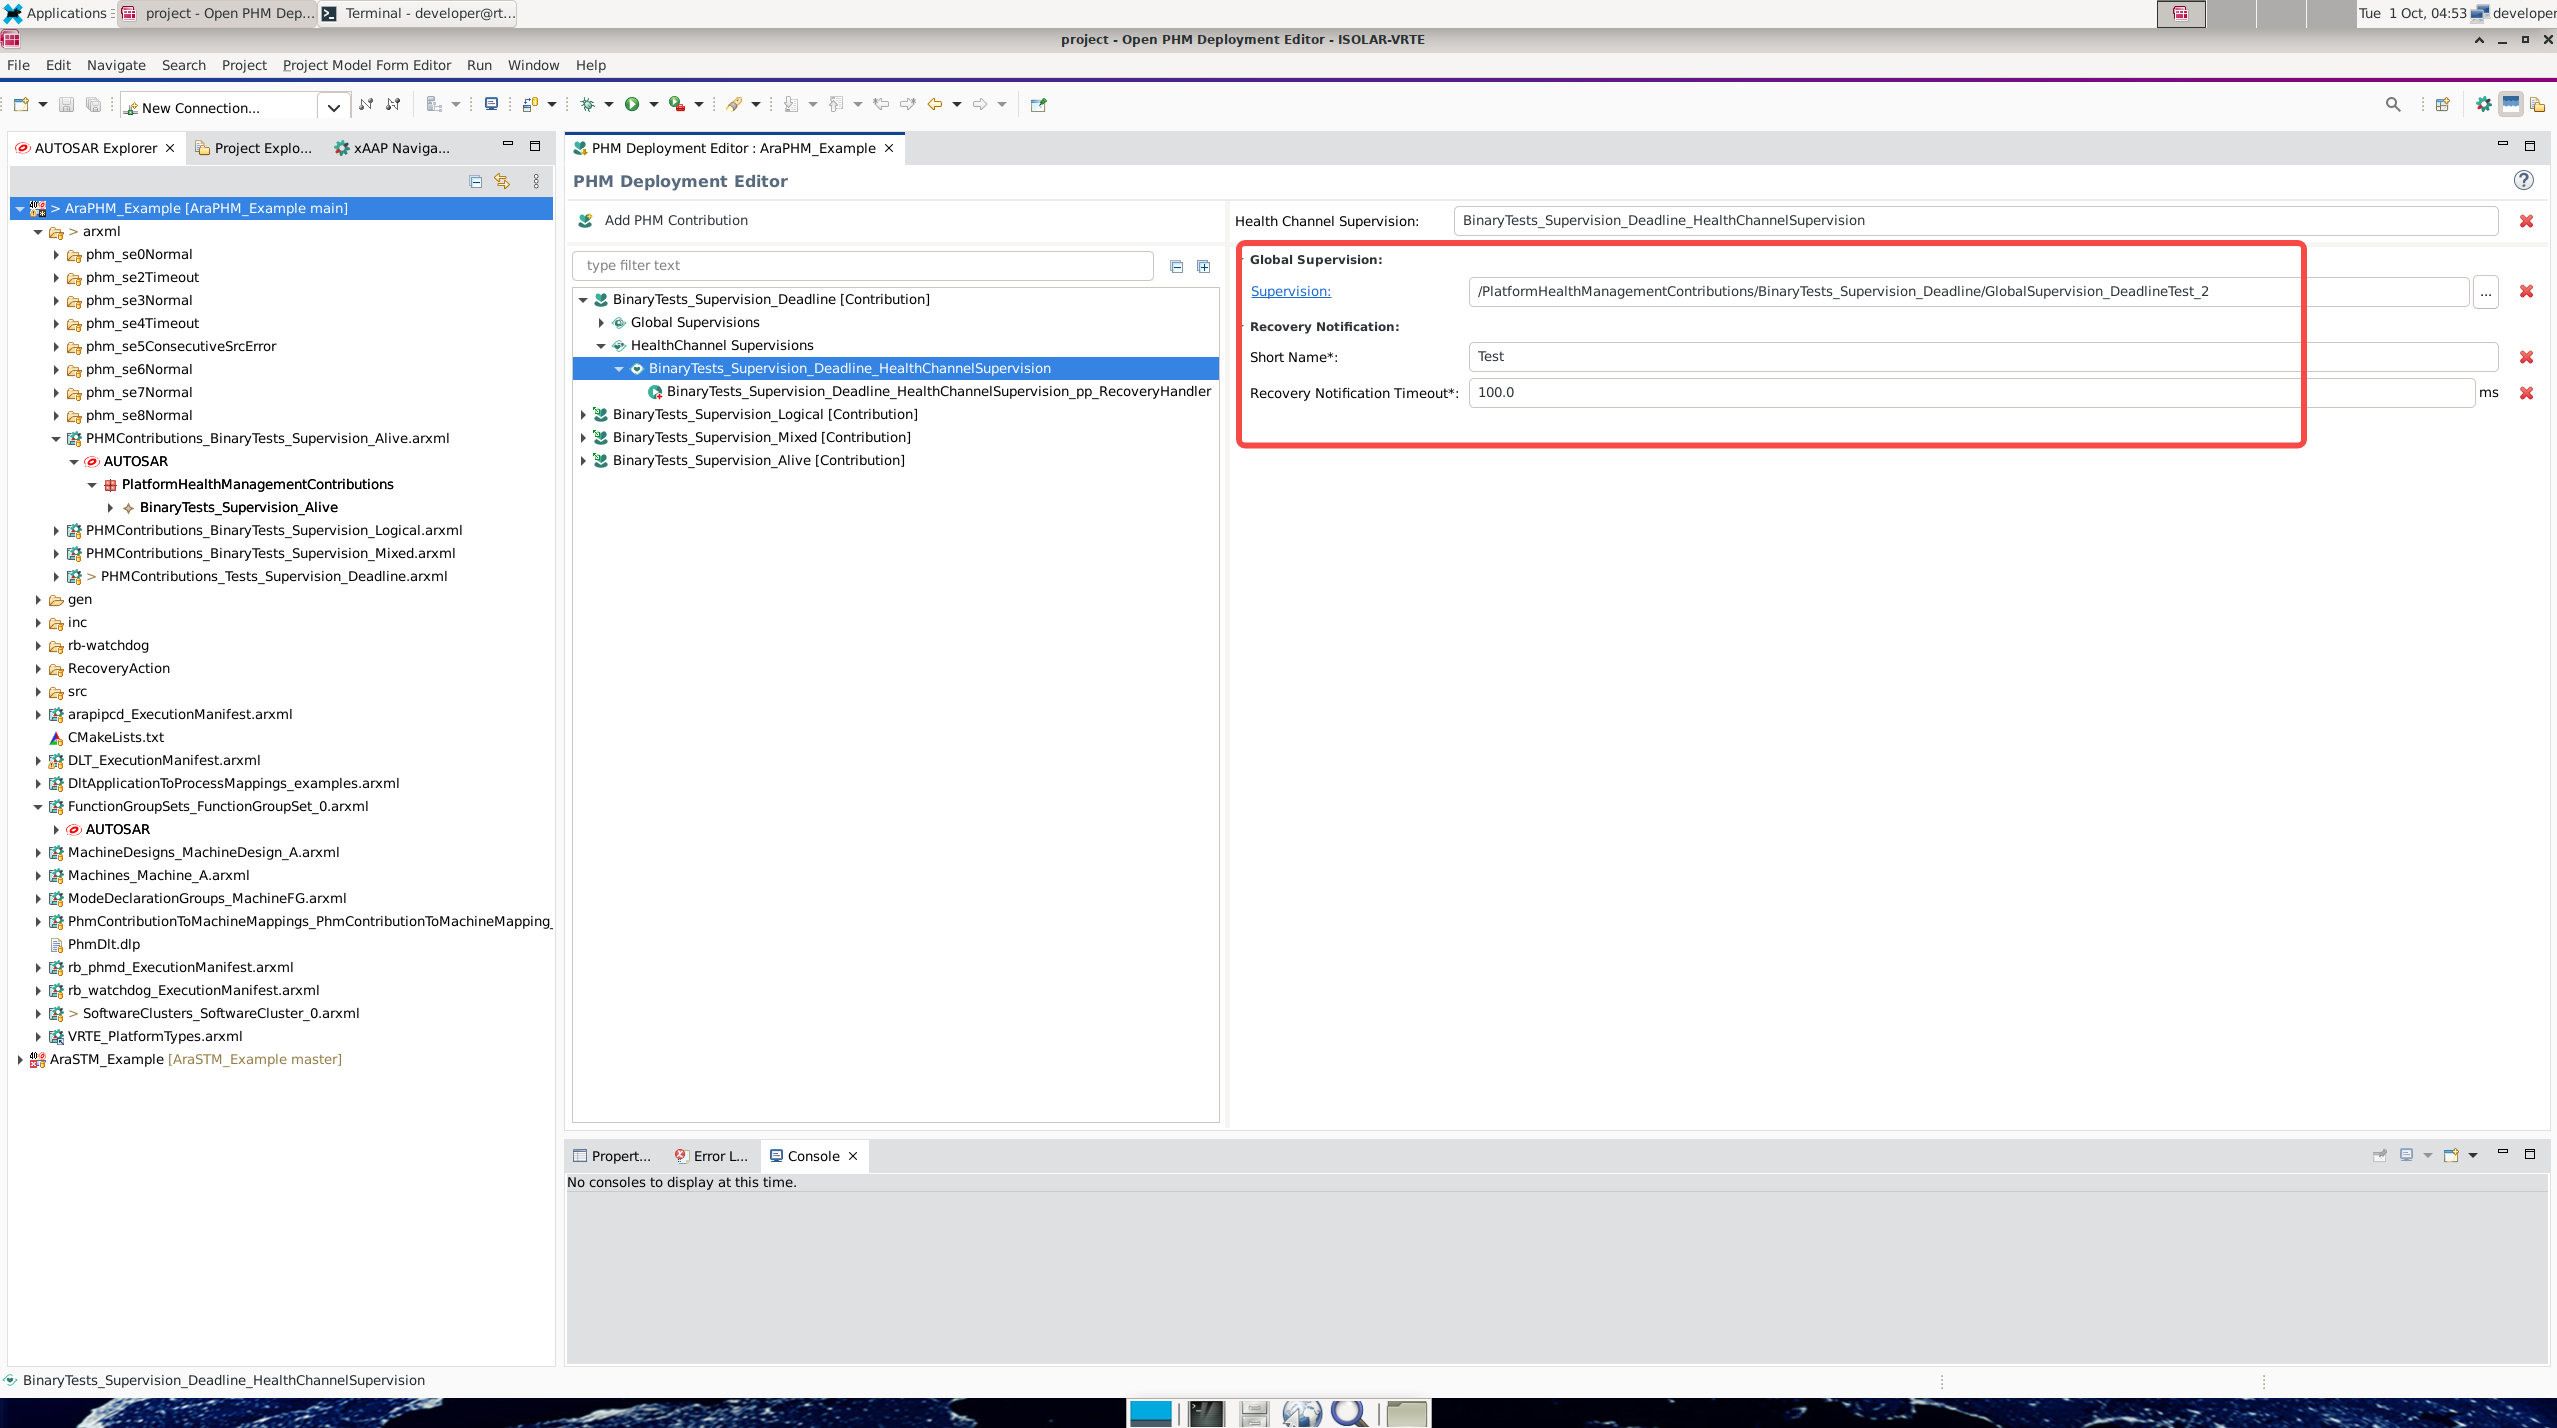Expand all nodes in PHM editor tree
Image resolution: width=2557 pixels, height=1428 pixels.
click(x=1204, y=266)
